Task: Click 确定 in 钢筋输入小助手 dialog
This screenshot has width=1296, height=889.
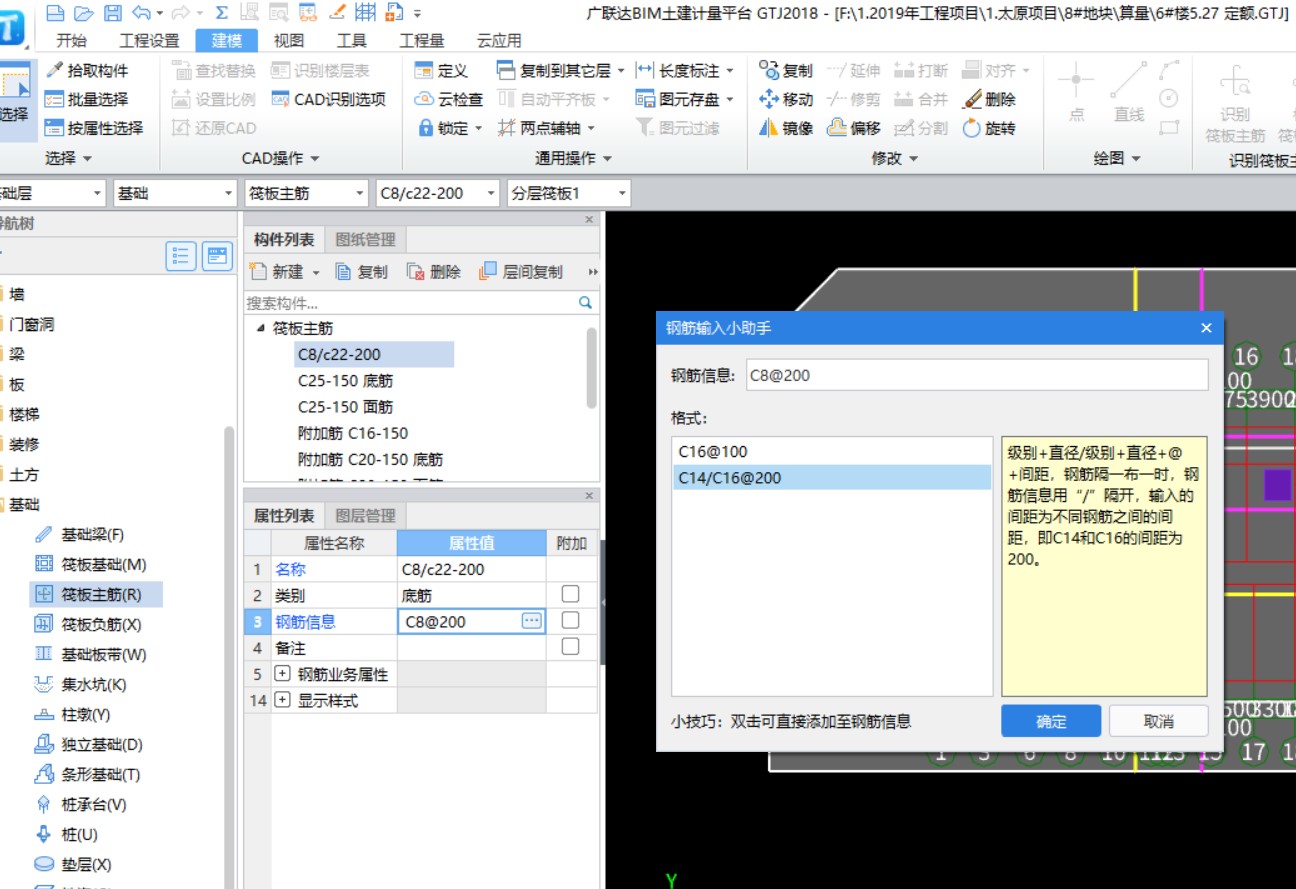Action: tap(1051, 721)
